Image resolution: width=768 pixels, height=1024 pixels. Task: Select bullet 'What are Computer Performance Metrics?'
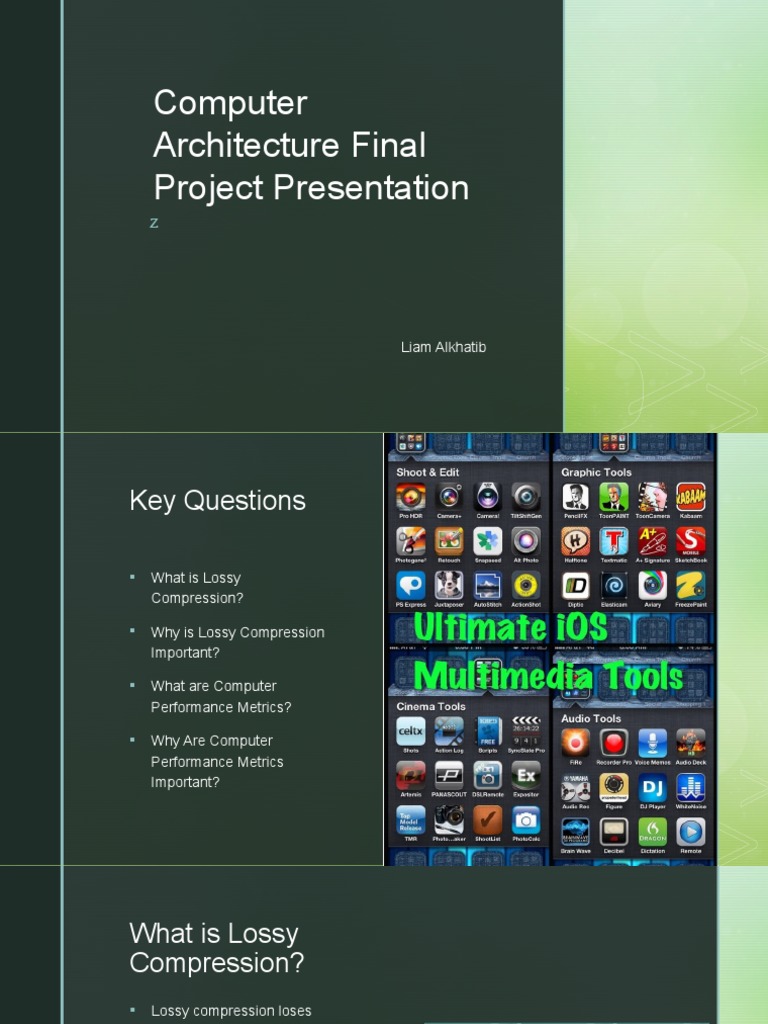click(x=221, y=696)
